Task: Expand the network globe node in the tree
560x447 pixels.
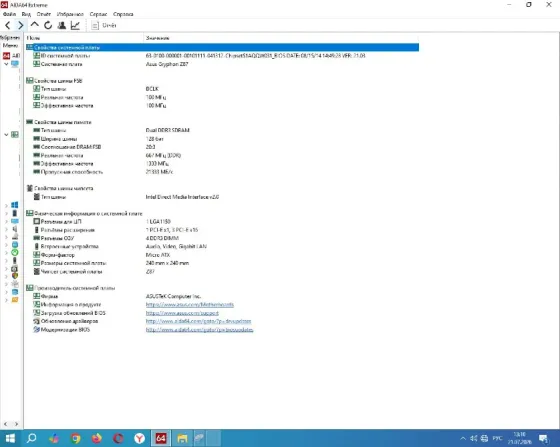Action: (6, 245)
